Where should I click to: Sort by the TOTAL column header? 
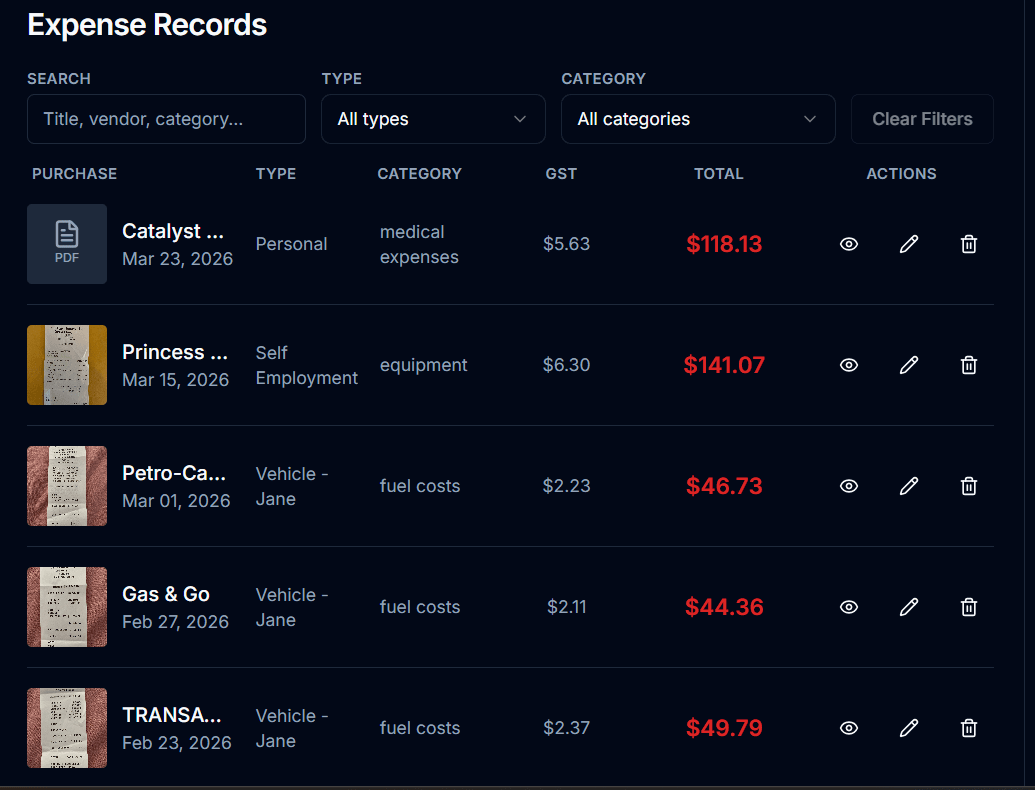coord(718,173)
